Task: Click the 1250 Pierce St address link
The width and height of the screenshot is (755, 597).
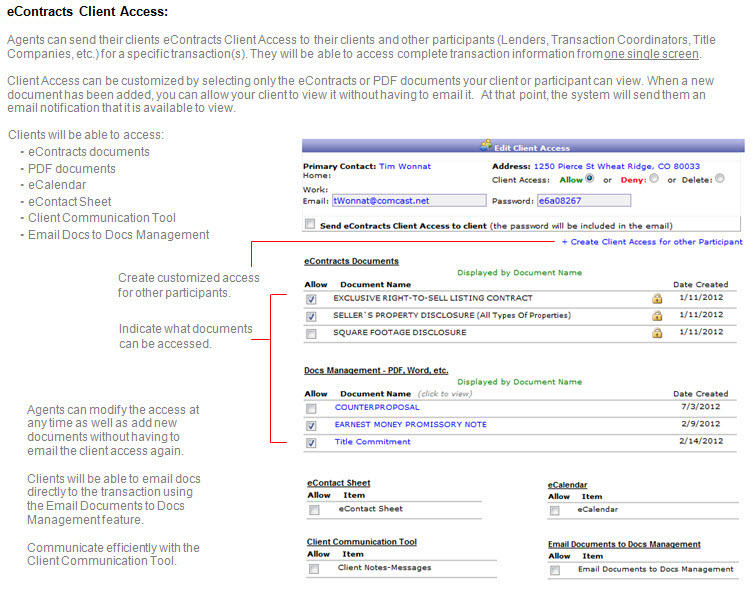Action: [x=616, y=166]
